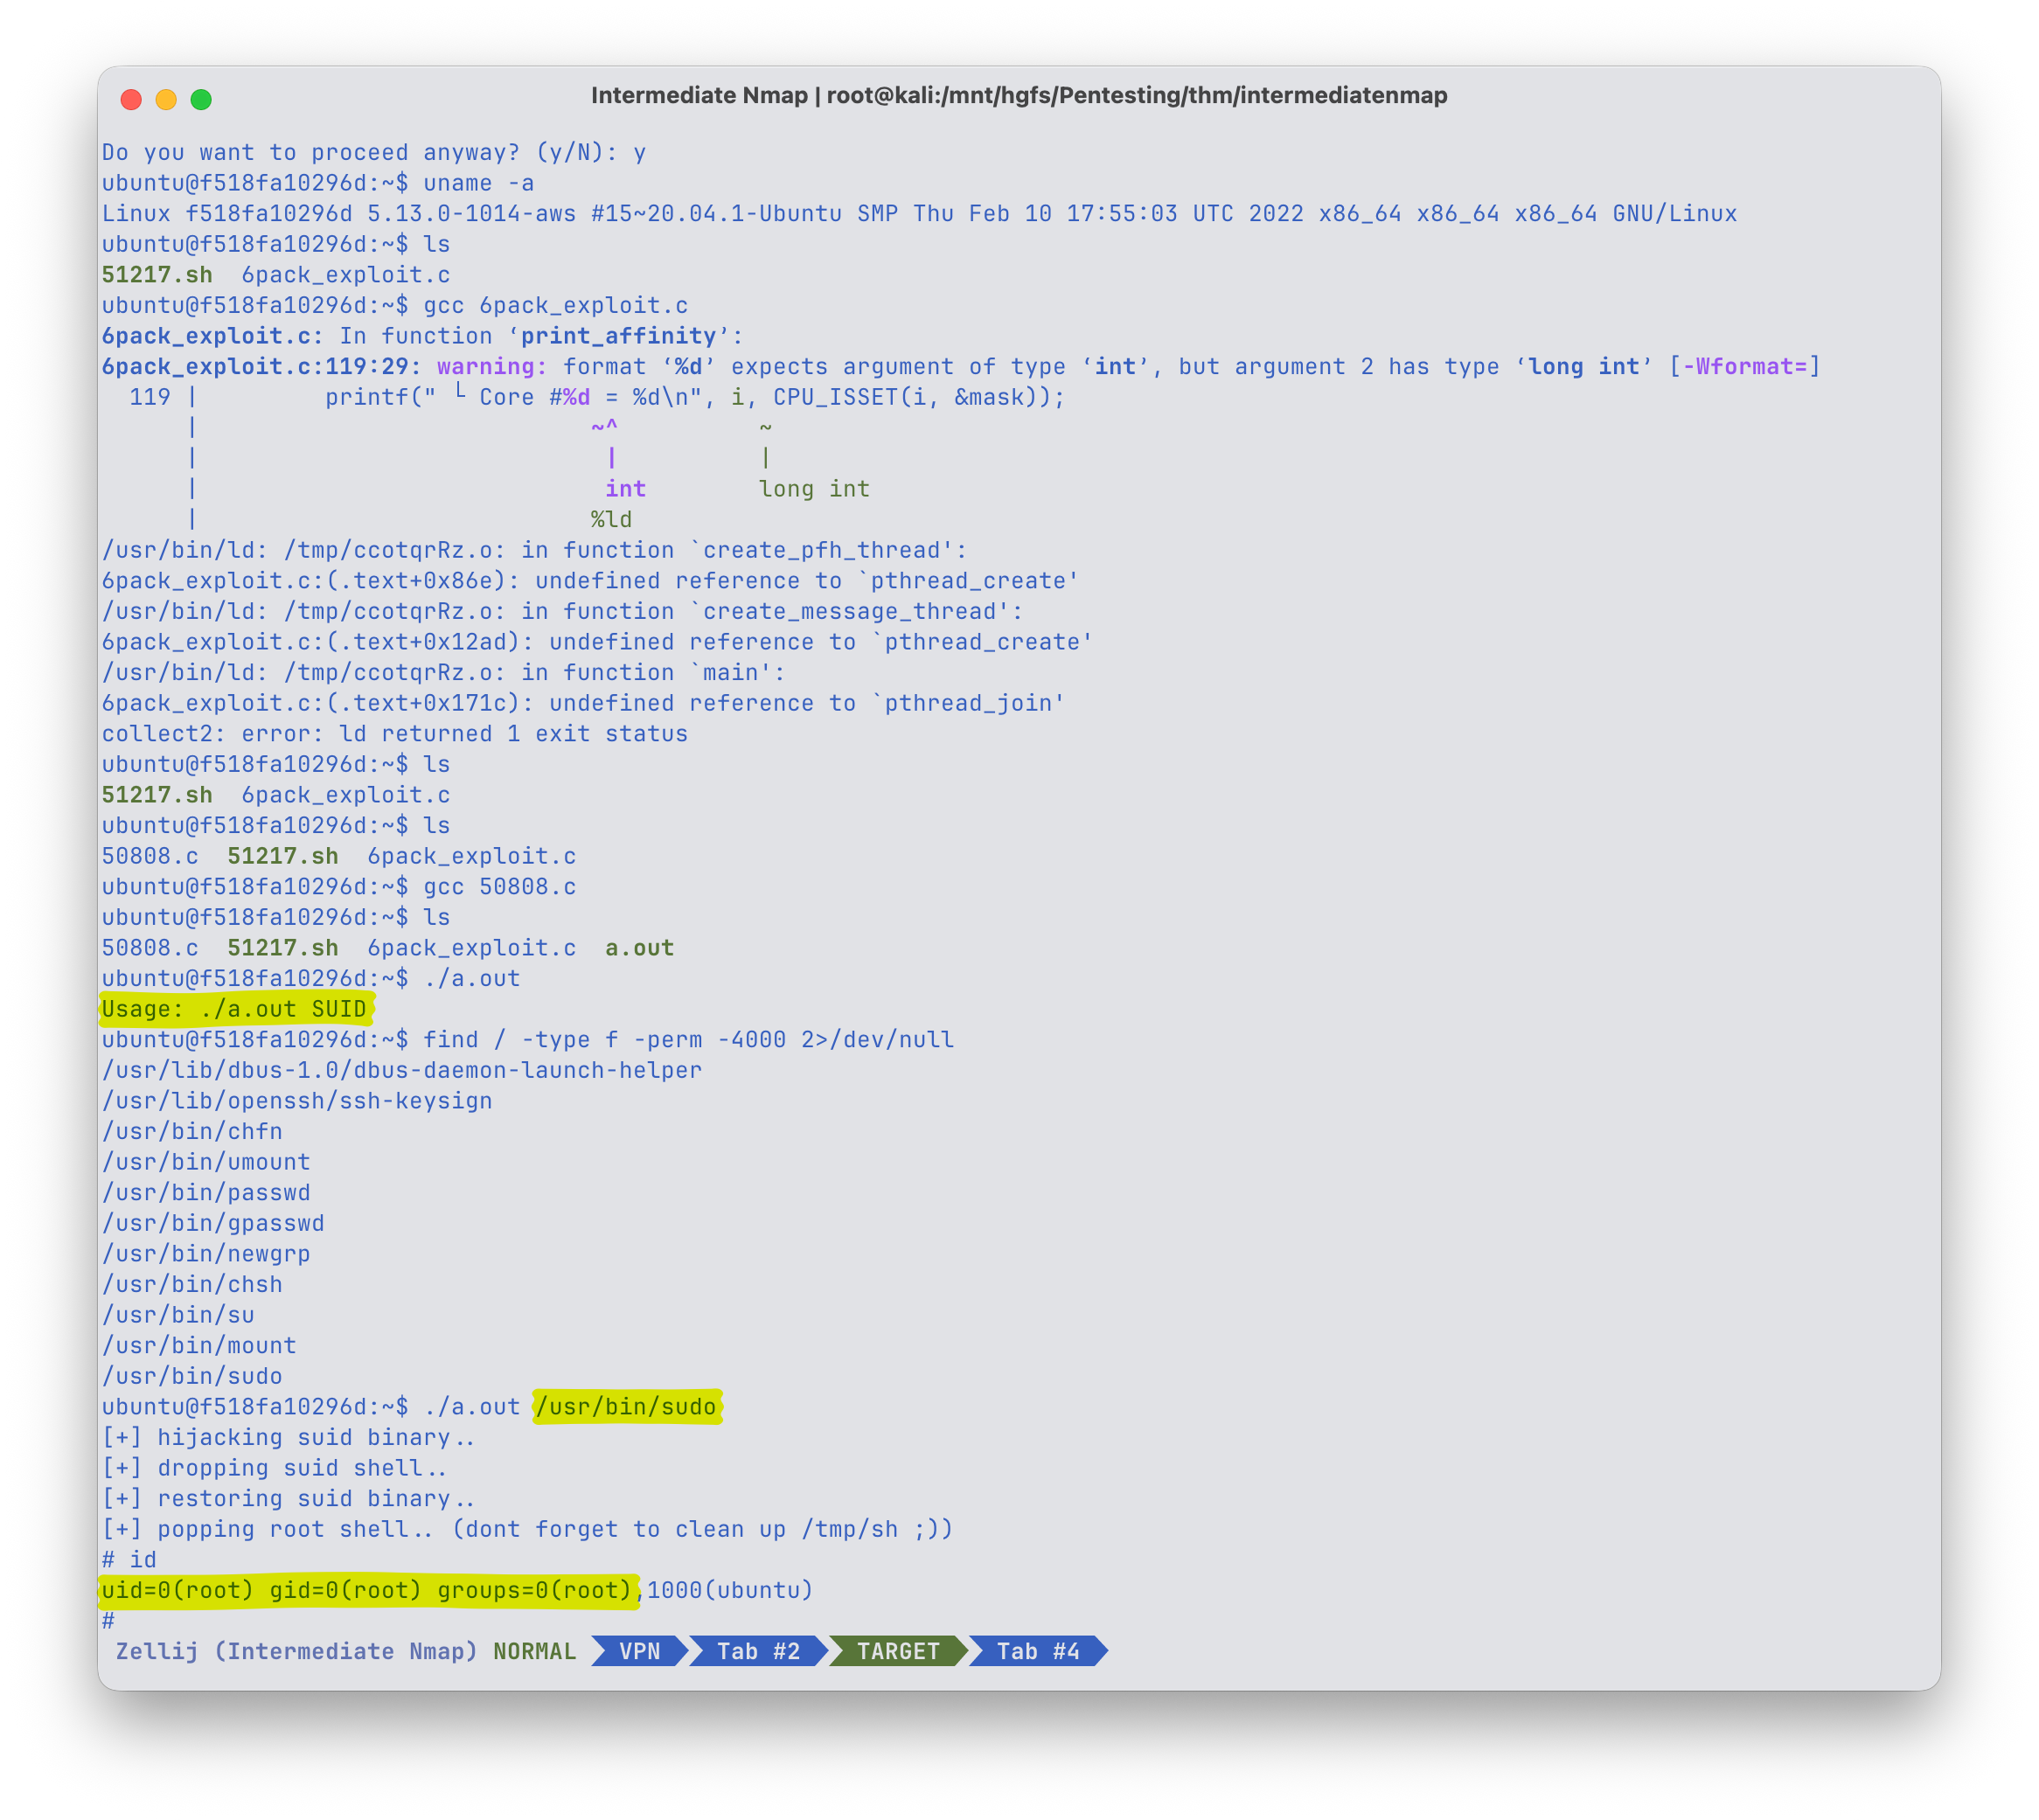Click '[+] restoring suid binary..' line
Image resolution: width=2039 pixels, height=1820 pixels.
[x=288, y=1499]
